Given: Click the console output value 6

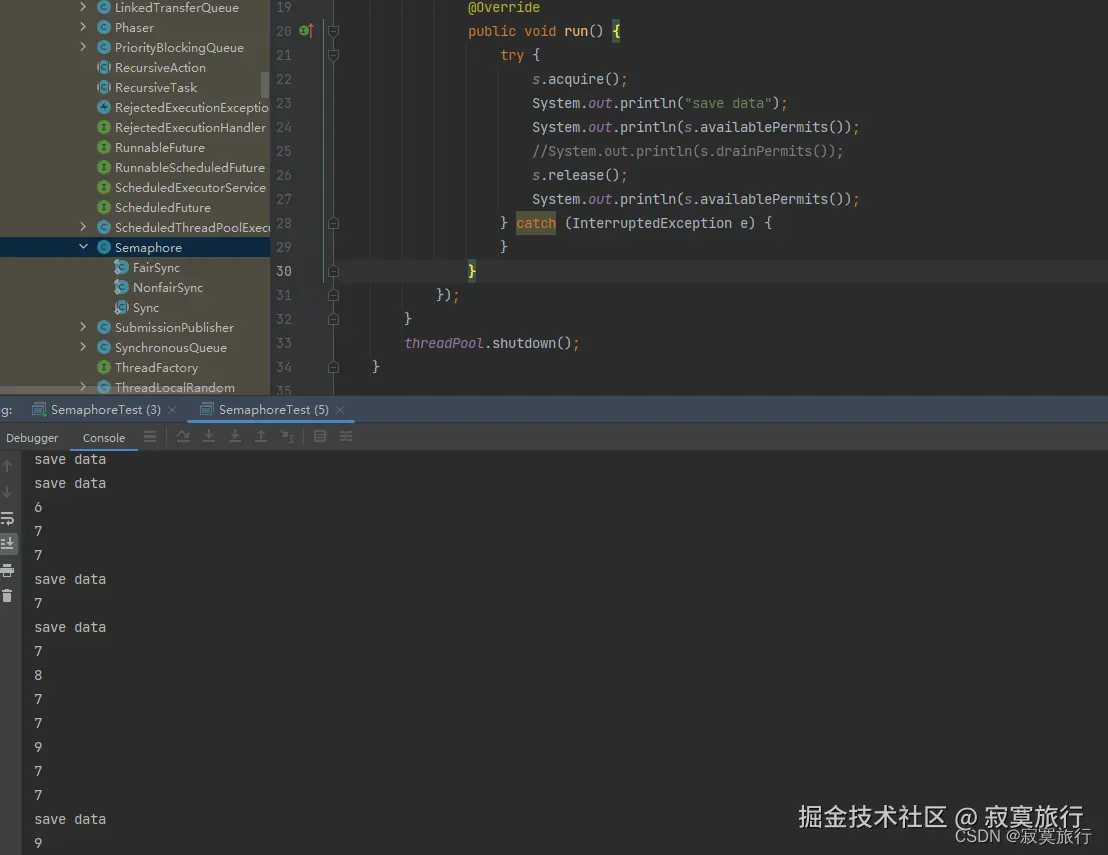Looking at the screenshot, I should click(x=38, y=507).
